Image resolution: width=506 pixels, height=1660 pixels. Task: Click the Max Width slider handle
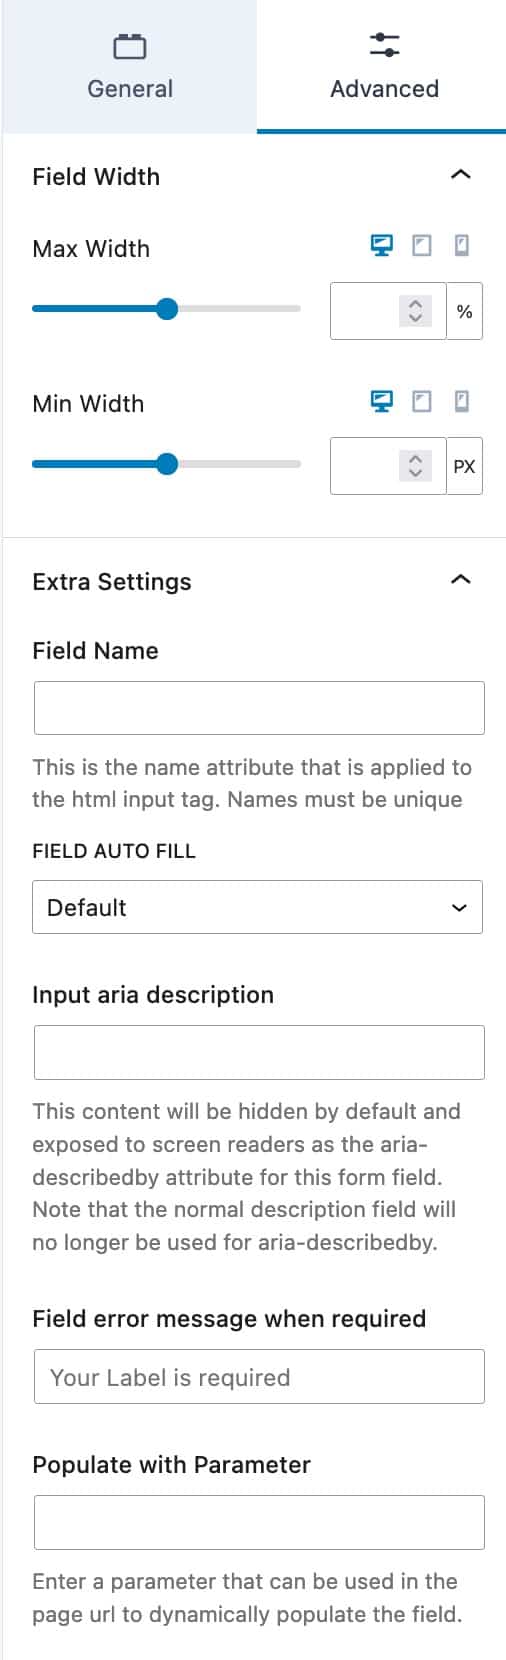pos(167,309)
